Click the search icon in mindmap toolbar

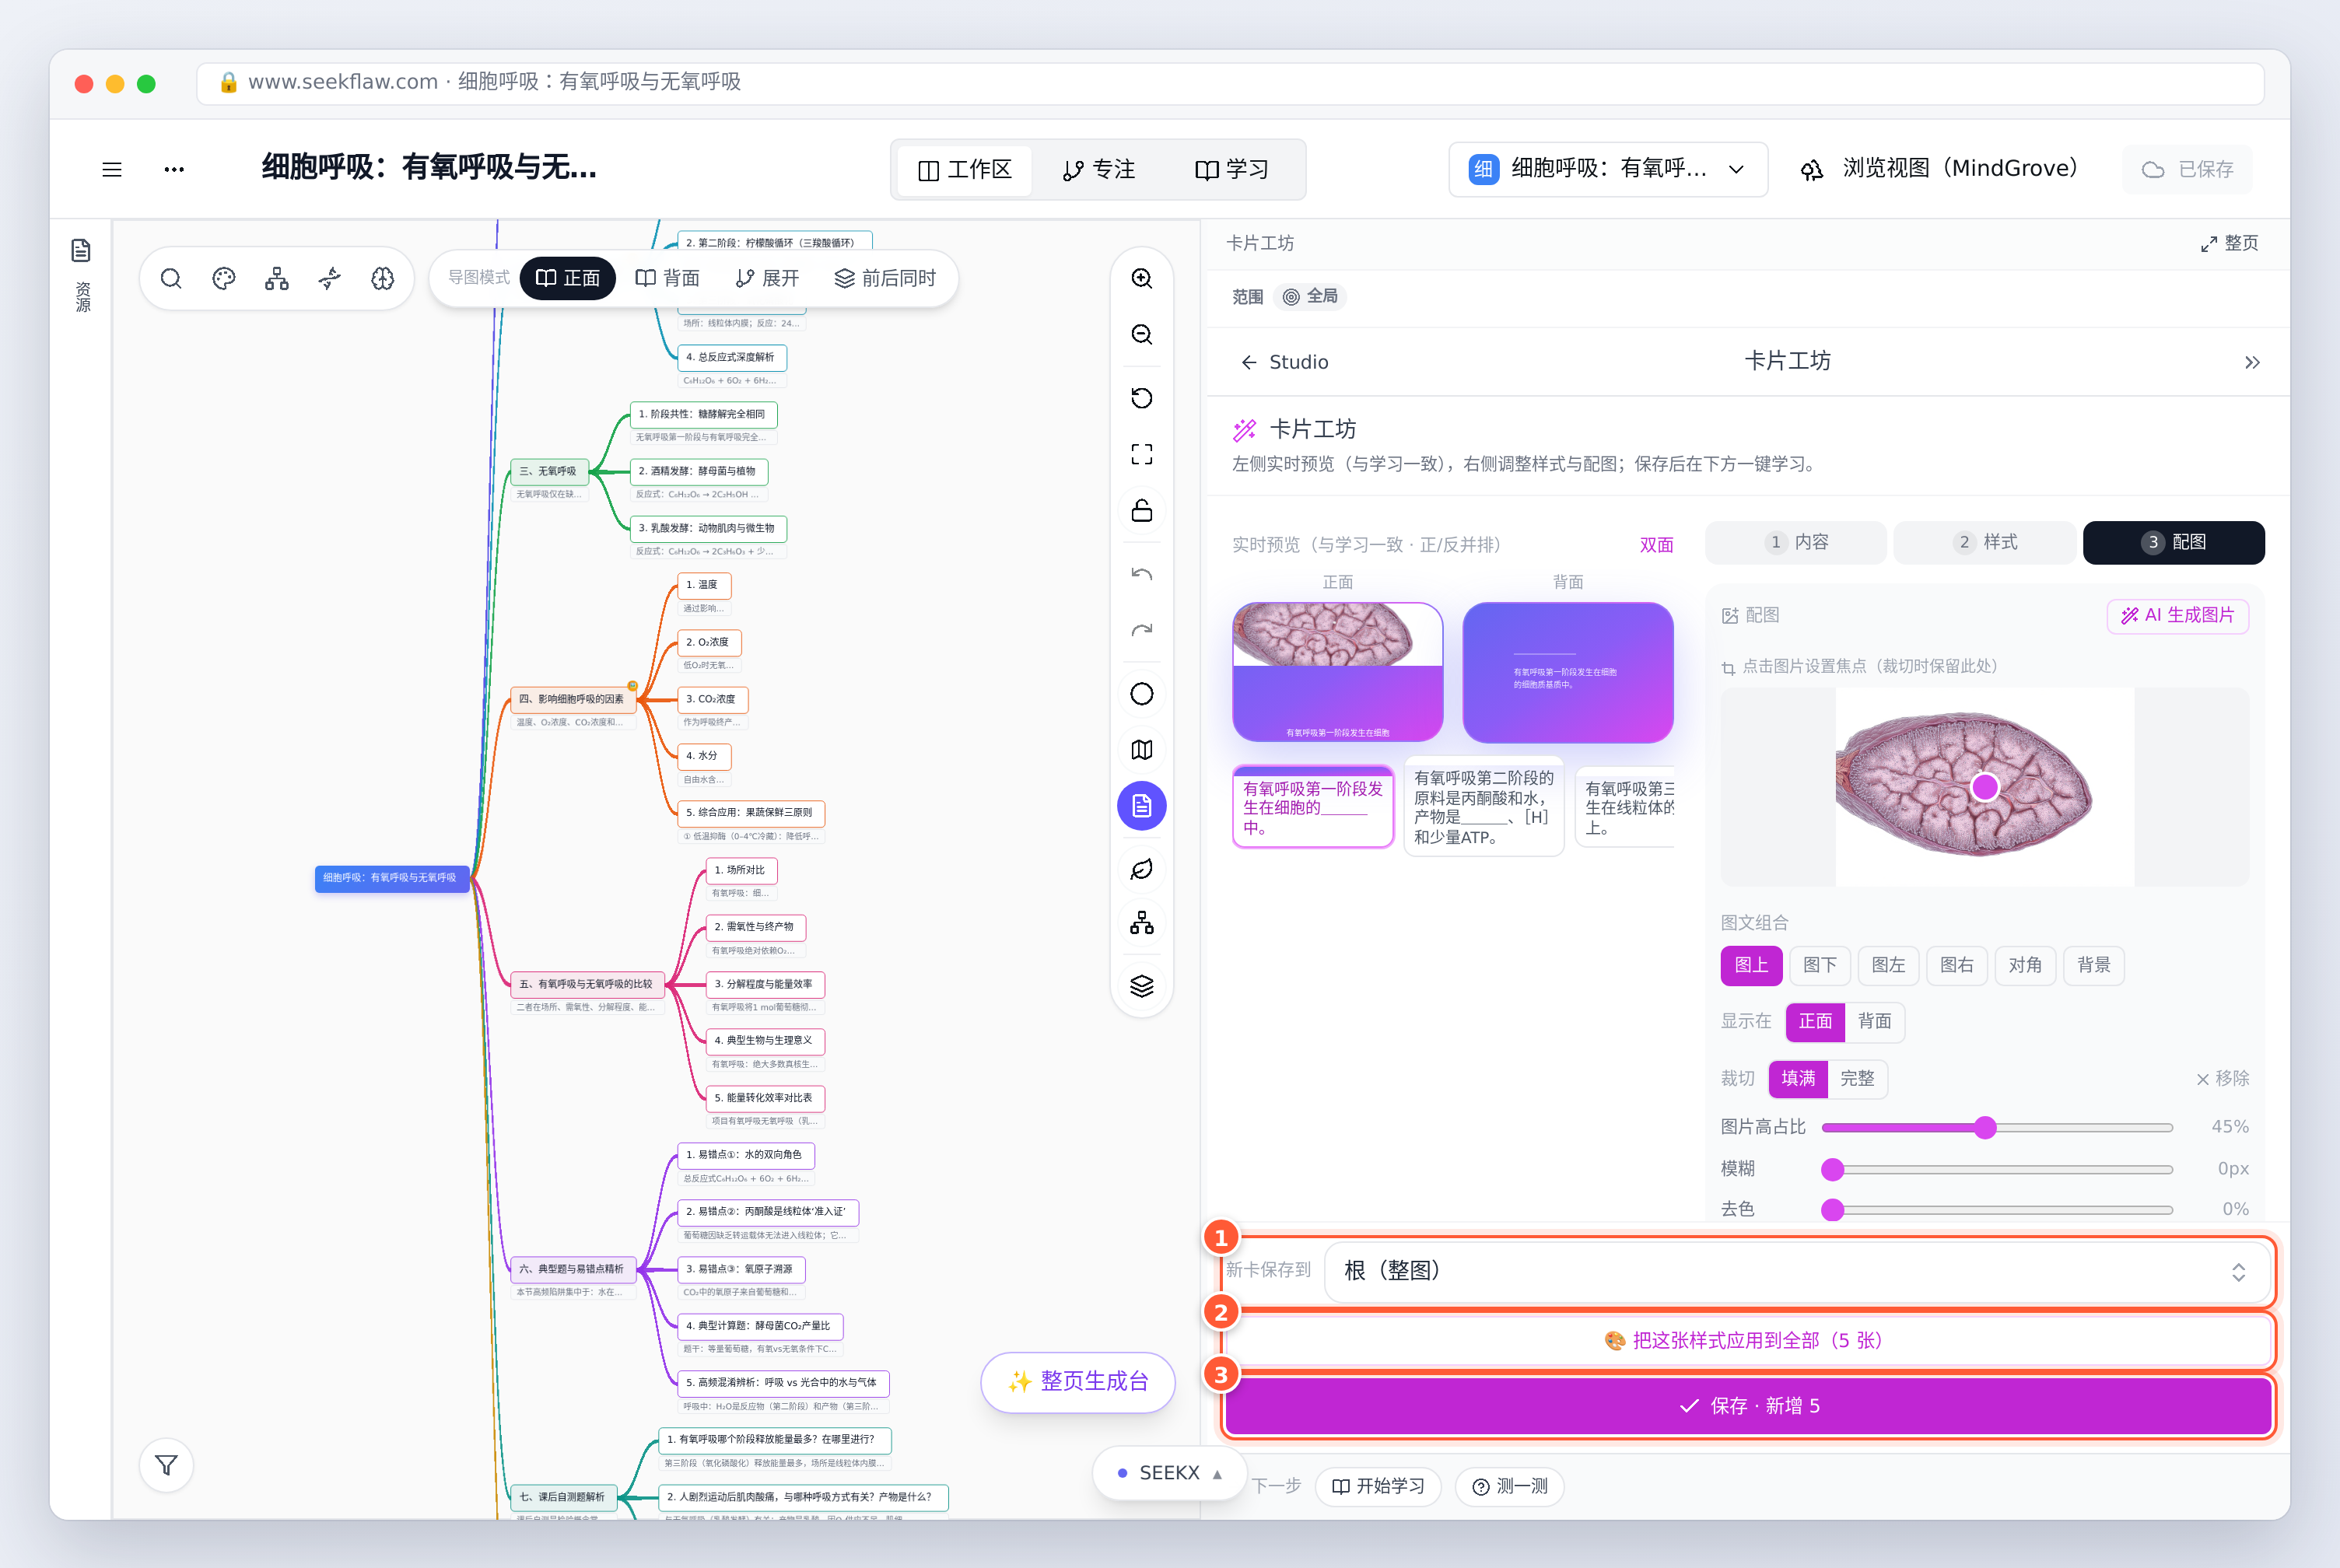(x=171, y=278)
